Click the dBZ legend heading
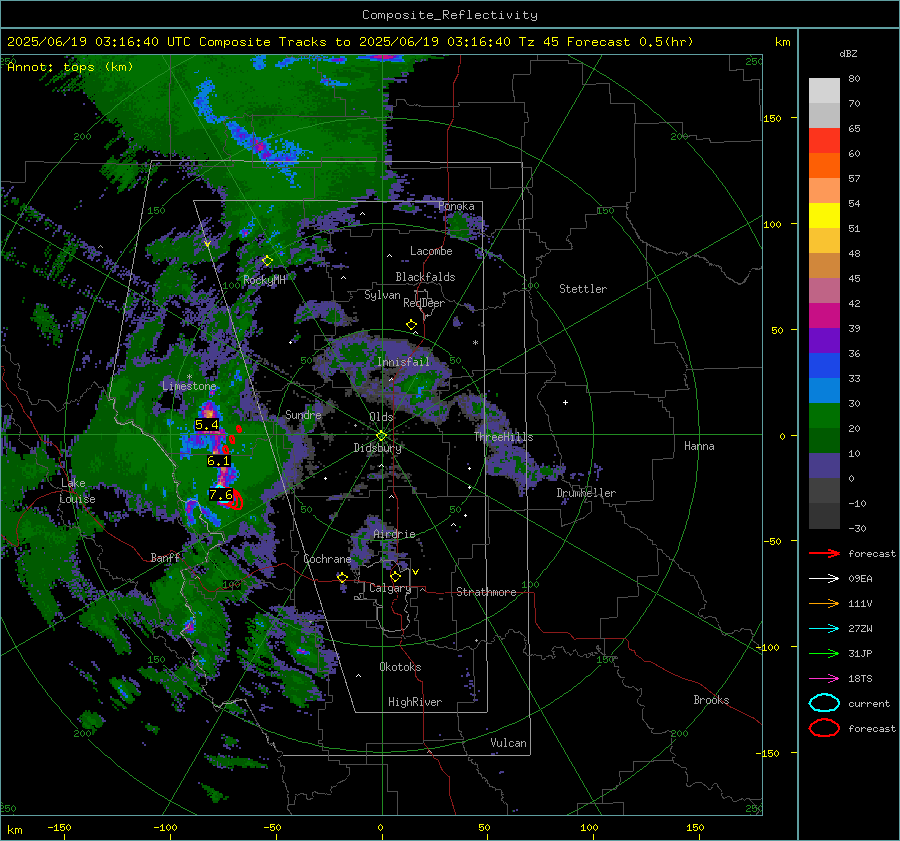The image size is (900, 841). tap(848, 53)
